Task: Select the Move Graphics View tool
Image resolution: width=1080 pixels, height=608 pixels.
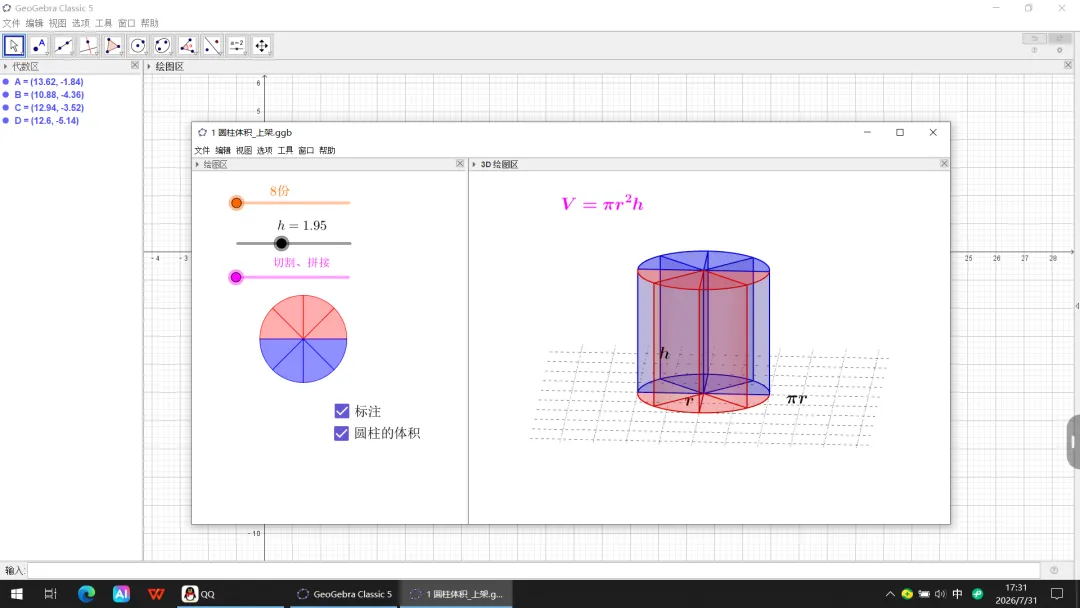Action: [x=262, y=45]
